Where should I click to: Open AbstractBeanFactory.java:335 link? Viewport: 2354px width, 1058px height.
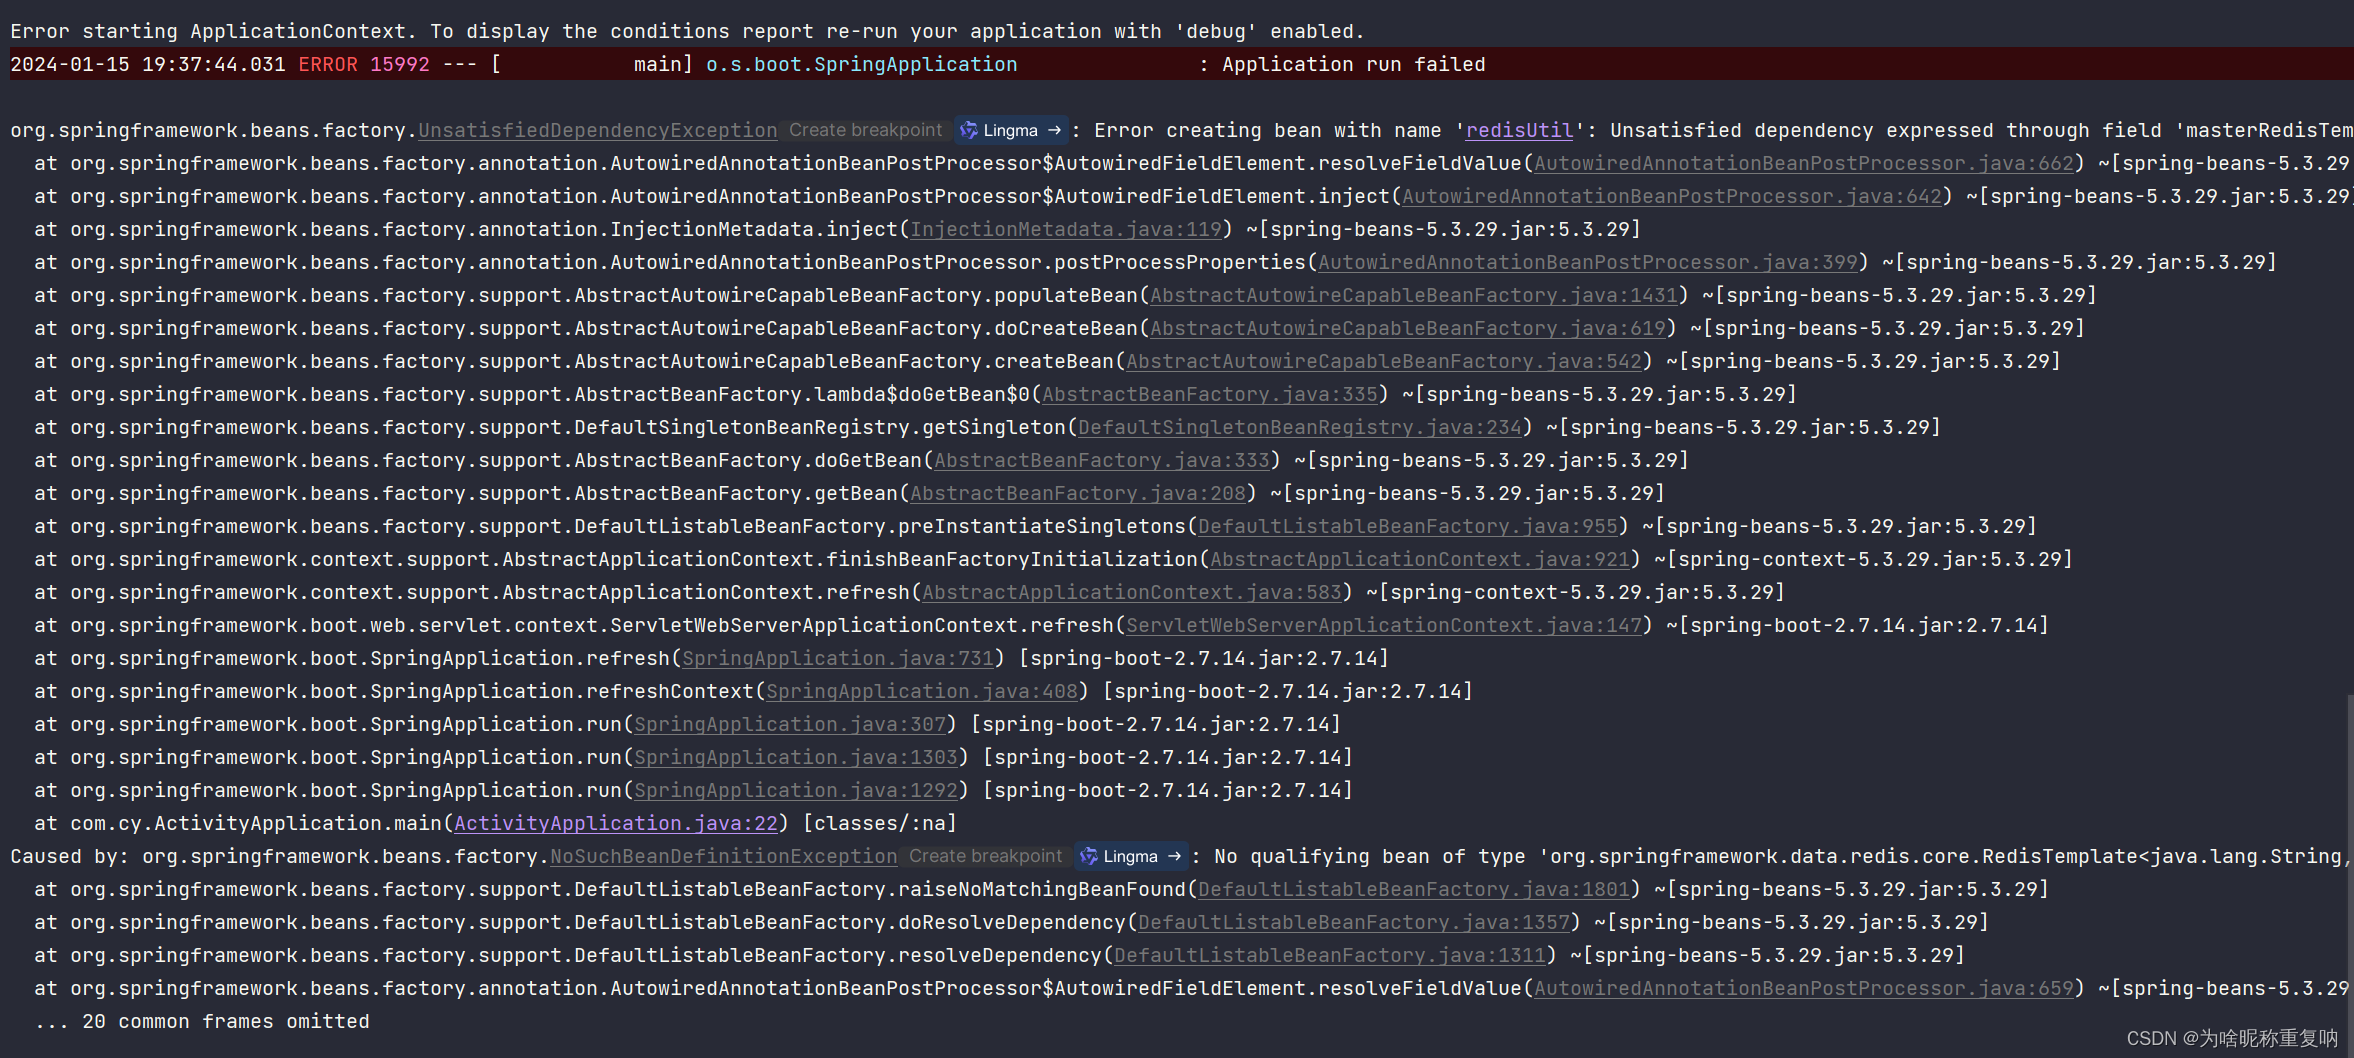pos(1210,394)
